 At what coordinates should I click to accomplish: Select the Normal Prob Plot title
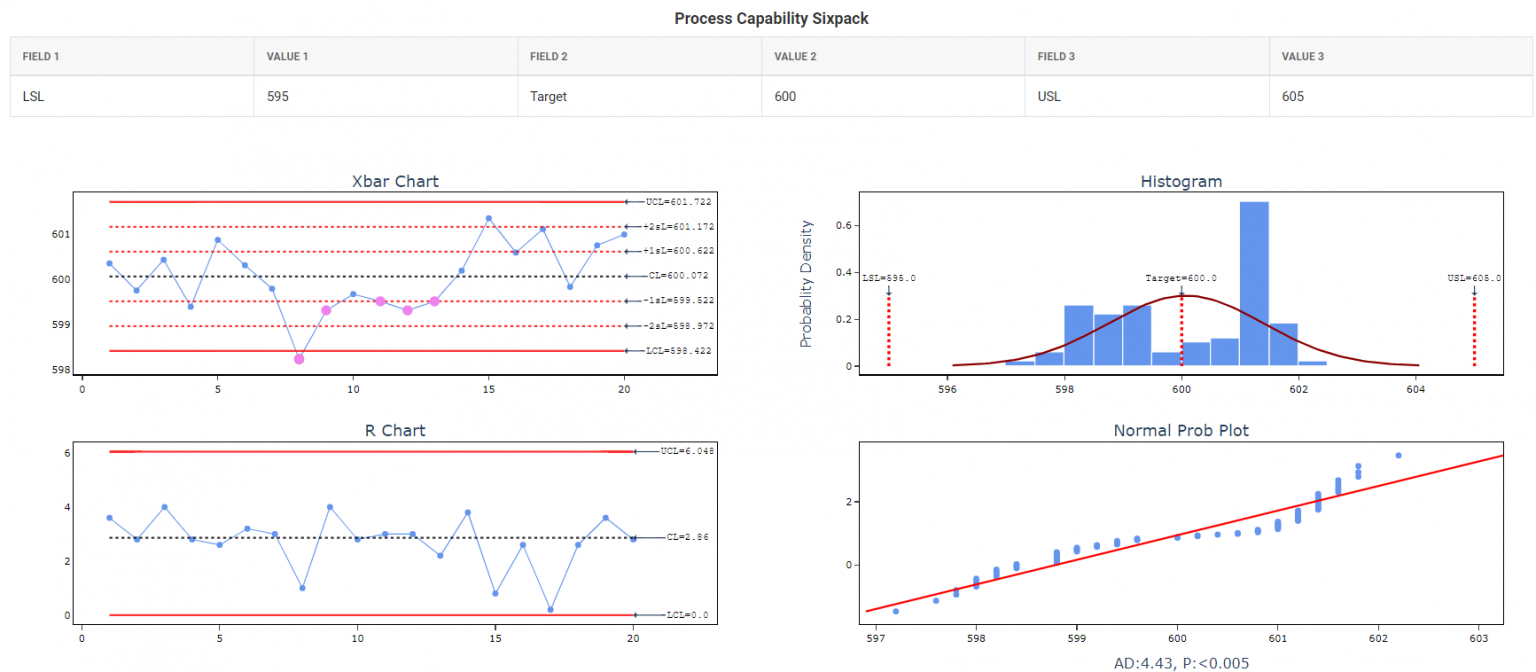click(1180, 431)
